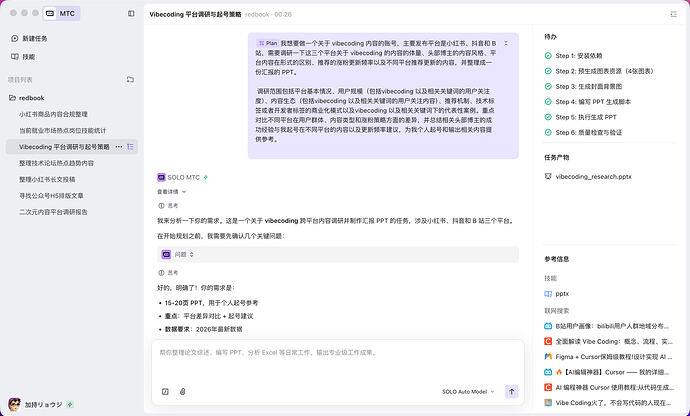Click the add project folder icon

click(x=130, y=80)
